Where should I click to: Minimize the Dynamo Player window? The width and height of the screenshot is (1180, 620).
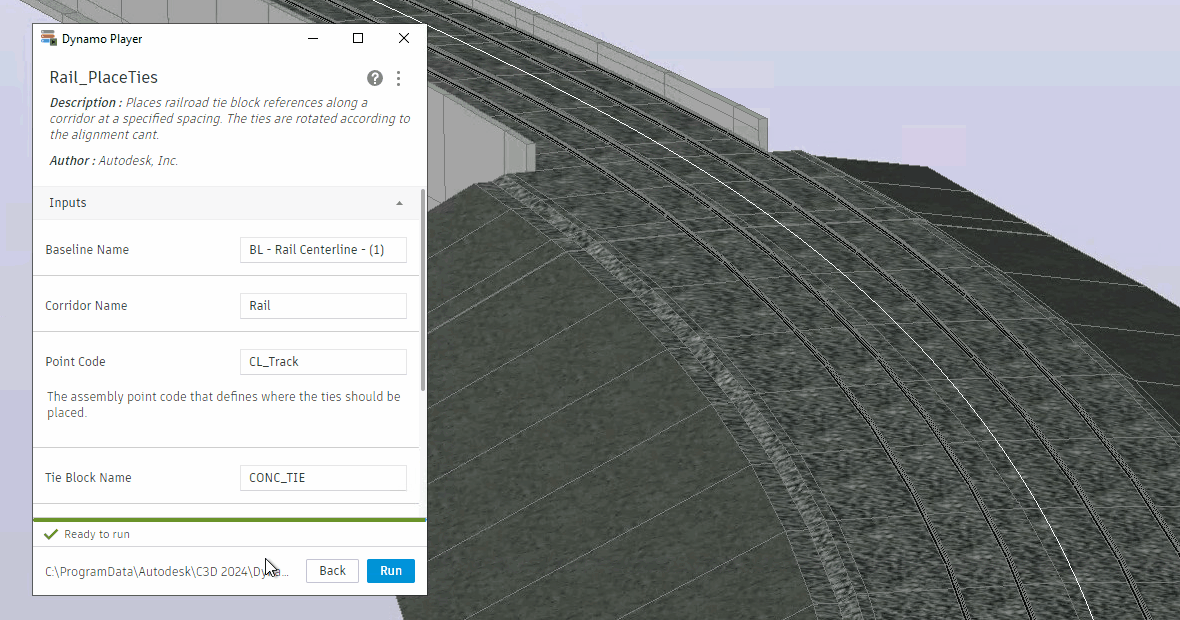coord(313,39)
